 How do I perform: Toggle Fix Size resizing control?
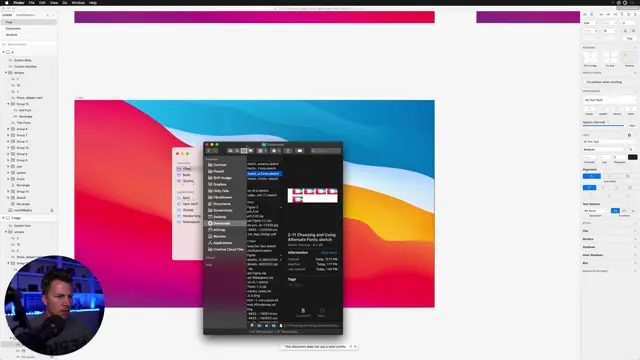(610, 57)
